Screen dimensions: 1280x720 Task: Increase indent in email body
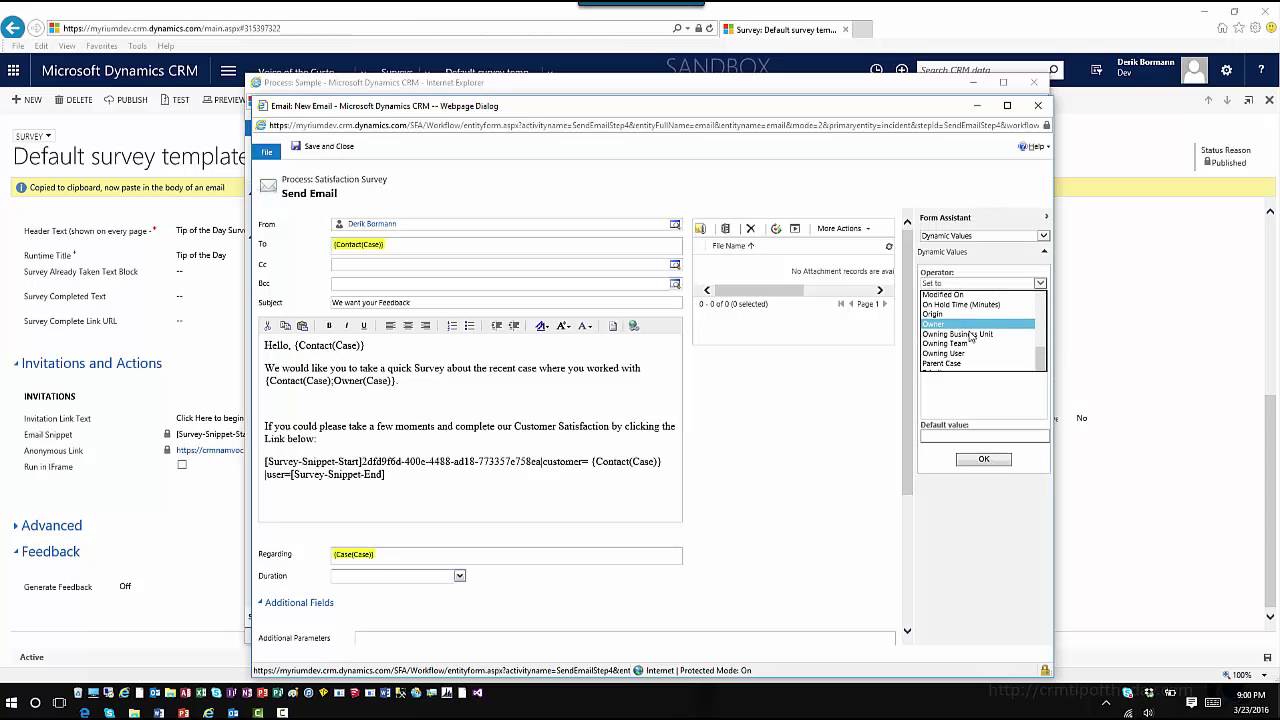[x=514, y=326]
